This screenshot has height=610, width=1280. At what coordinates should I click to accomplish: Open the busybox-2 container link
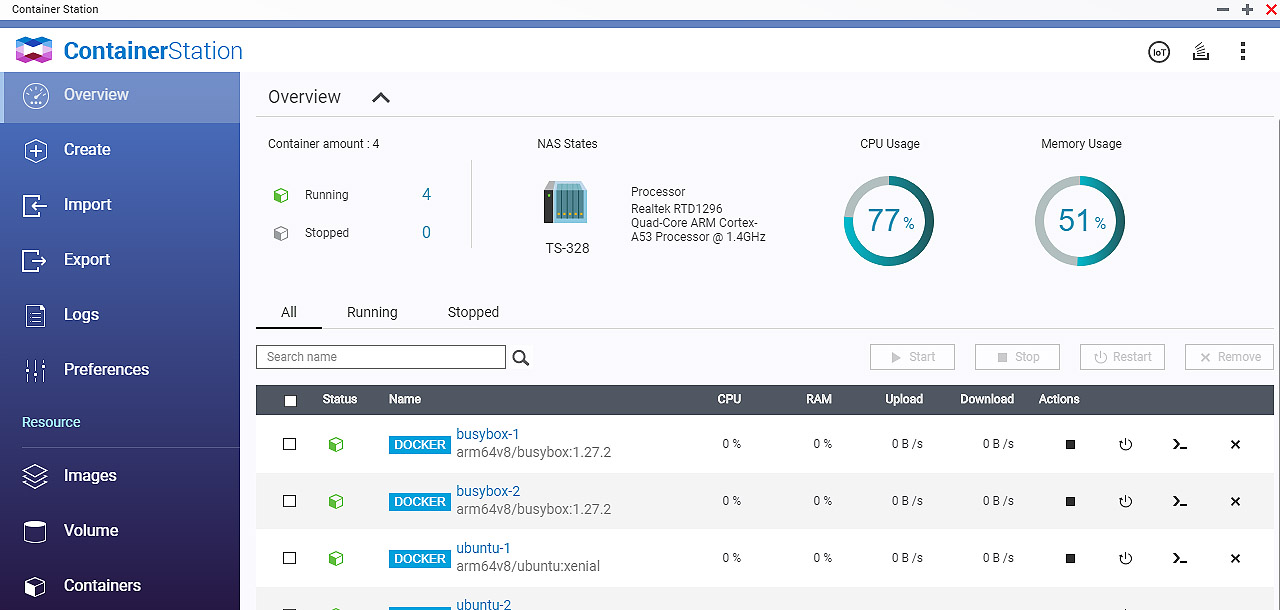pyautogui.click(x=488, y=491)
